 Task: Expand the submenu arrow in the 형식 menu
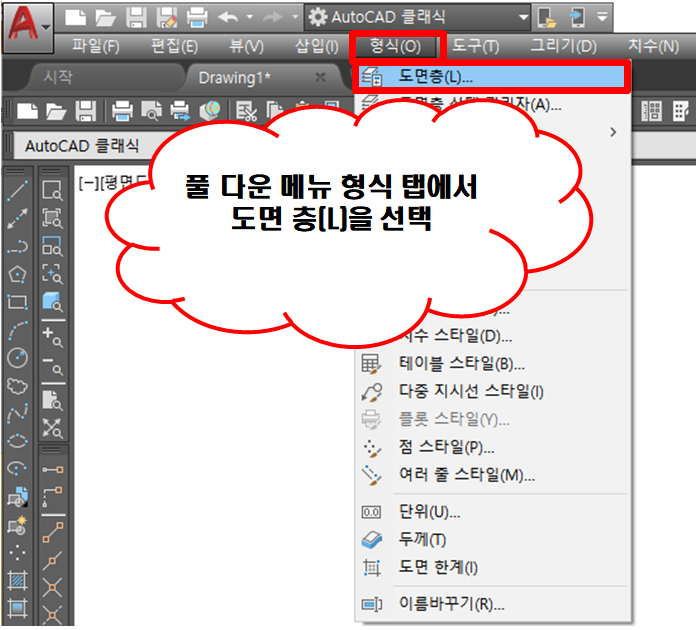pyautogui.click(x=613, y=132)
